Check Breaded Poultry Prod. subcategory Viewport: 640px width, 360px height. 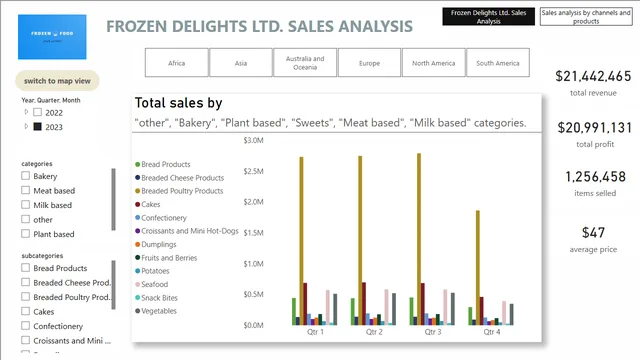tap(25, 297)
